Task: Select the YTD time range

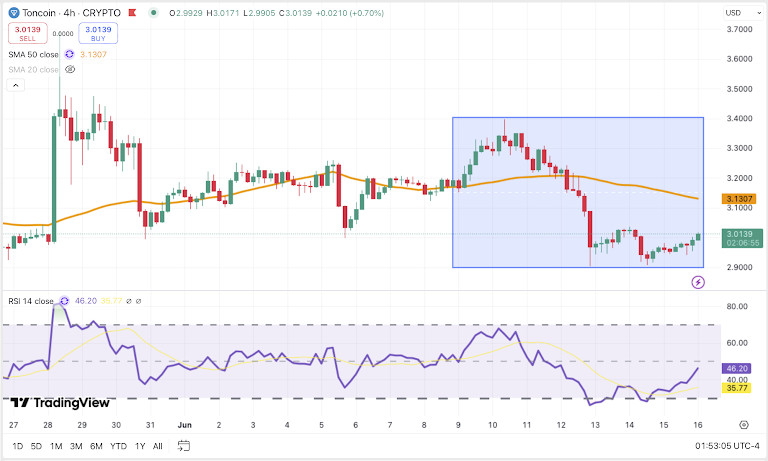Action: pyautogui.click(x=117, y=446)
